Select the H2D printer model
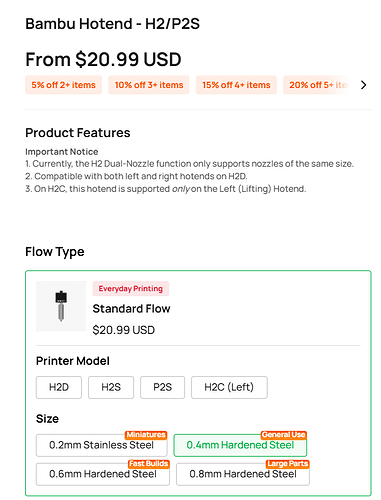Viewport: 381px width, 500px height. click(x=59, y=387)
